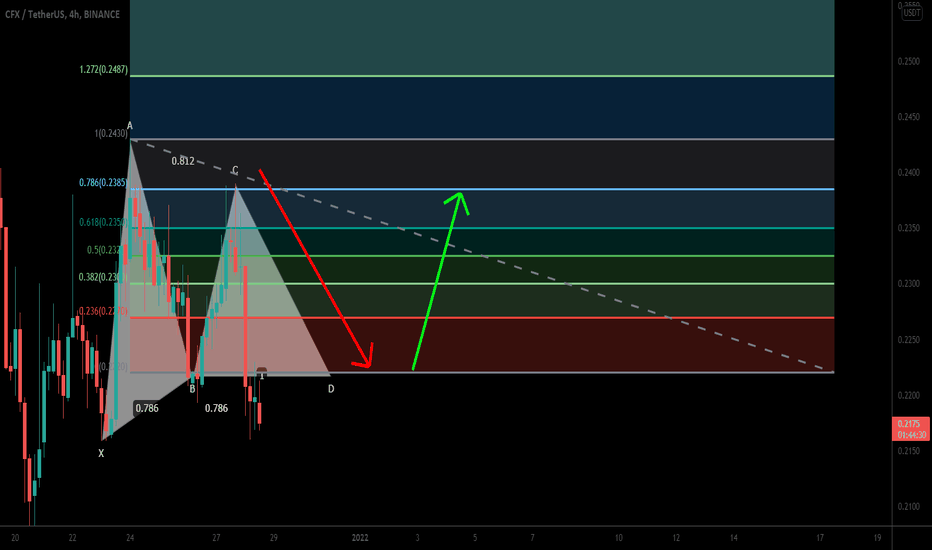Click the 0.786 ratio label between X and B

[x=147, y=408]
